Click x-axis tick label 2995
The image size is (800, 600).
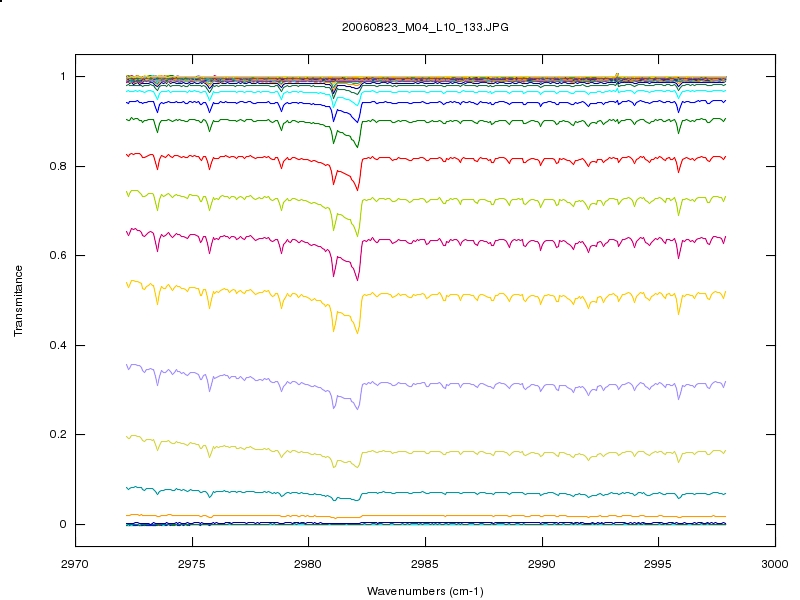658,564
